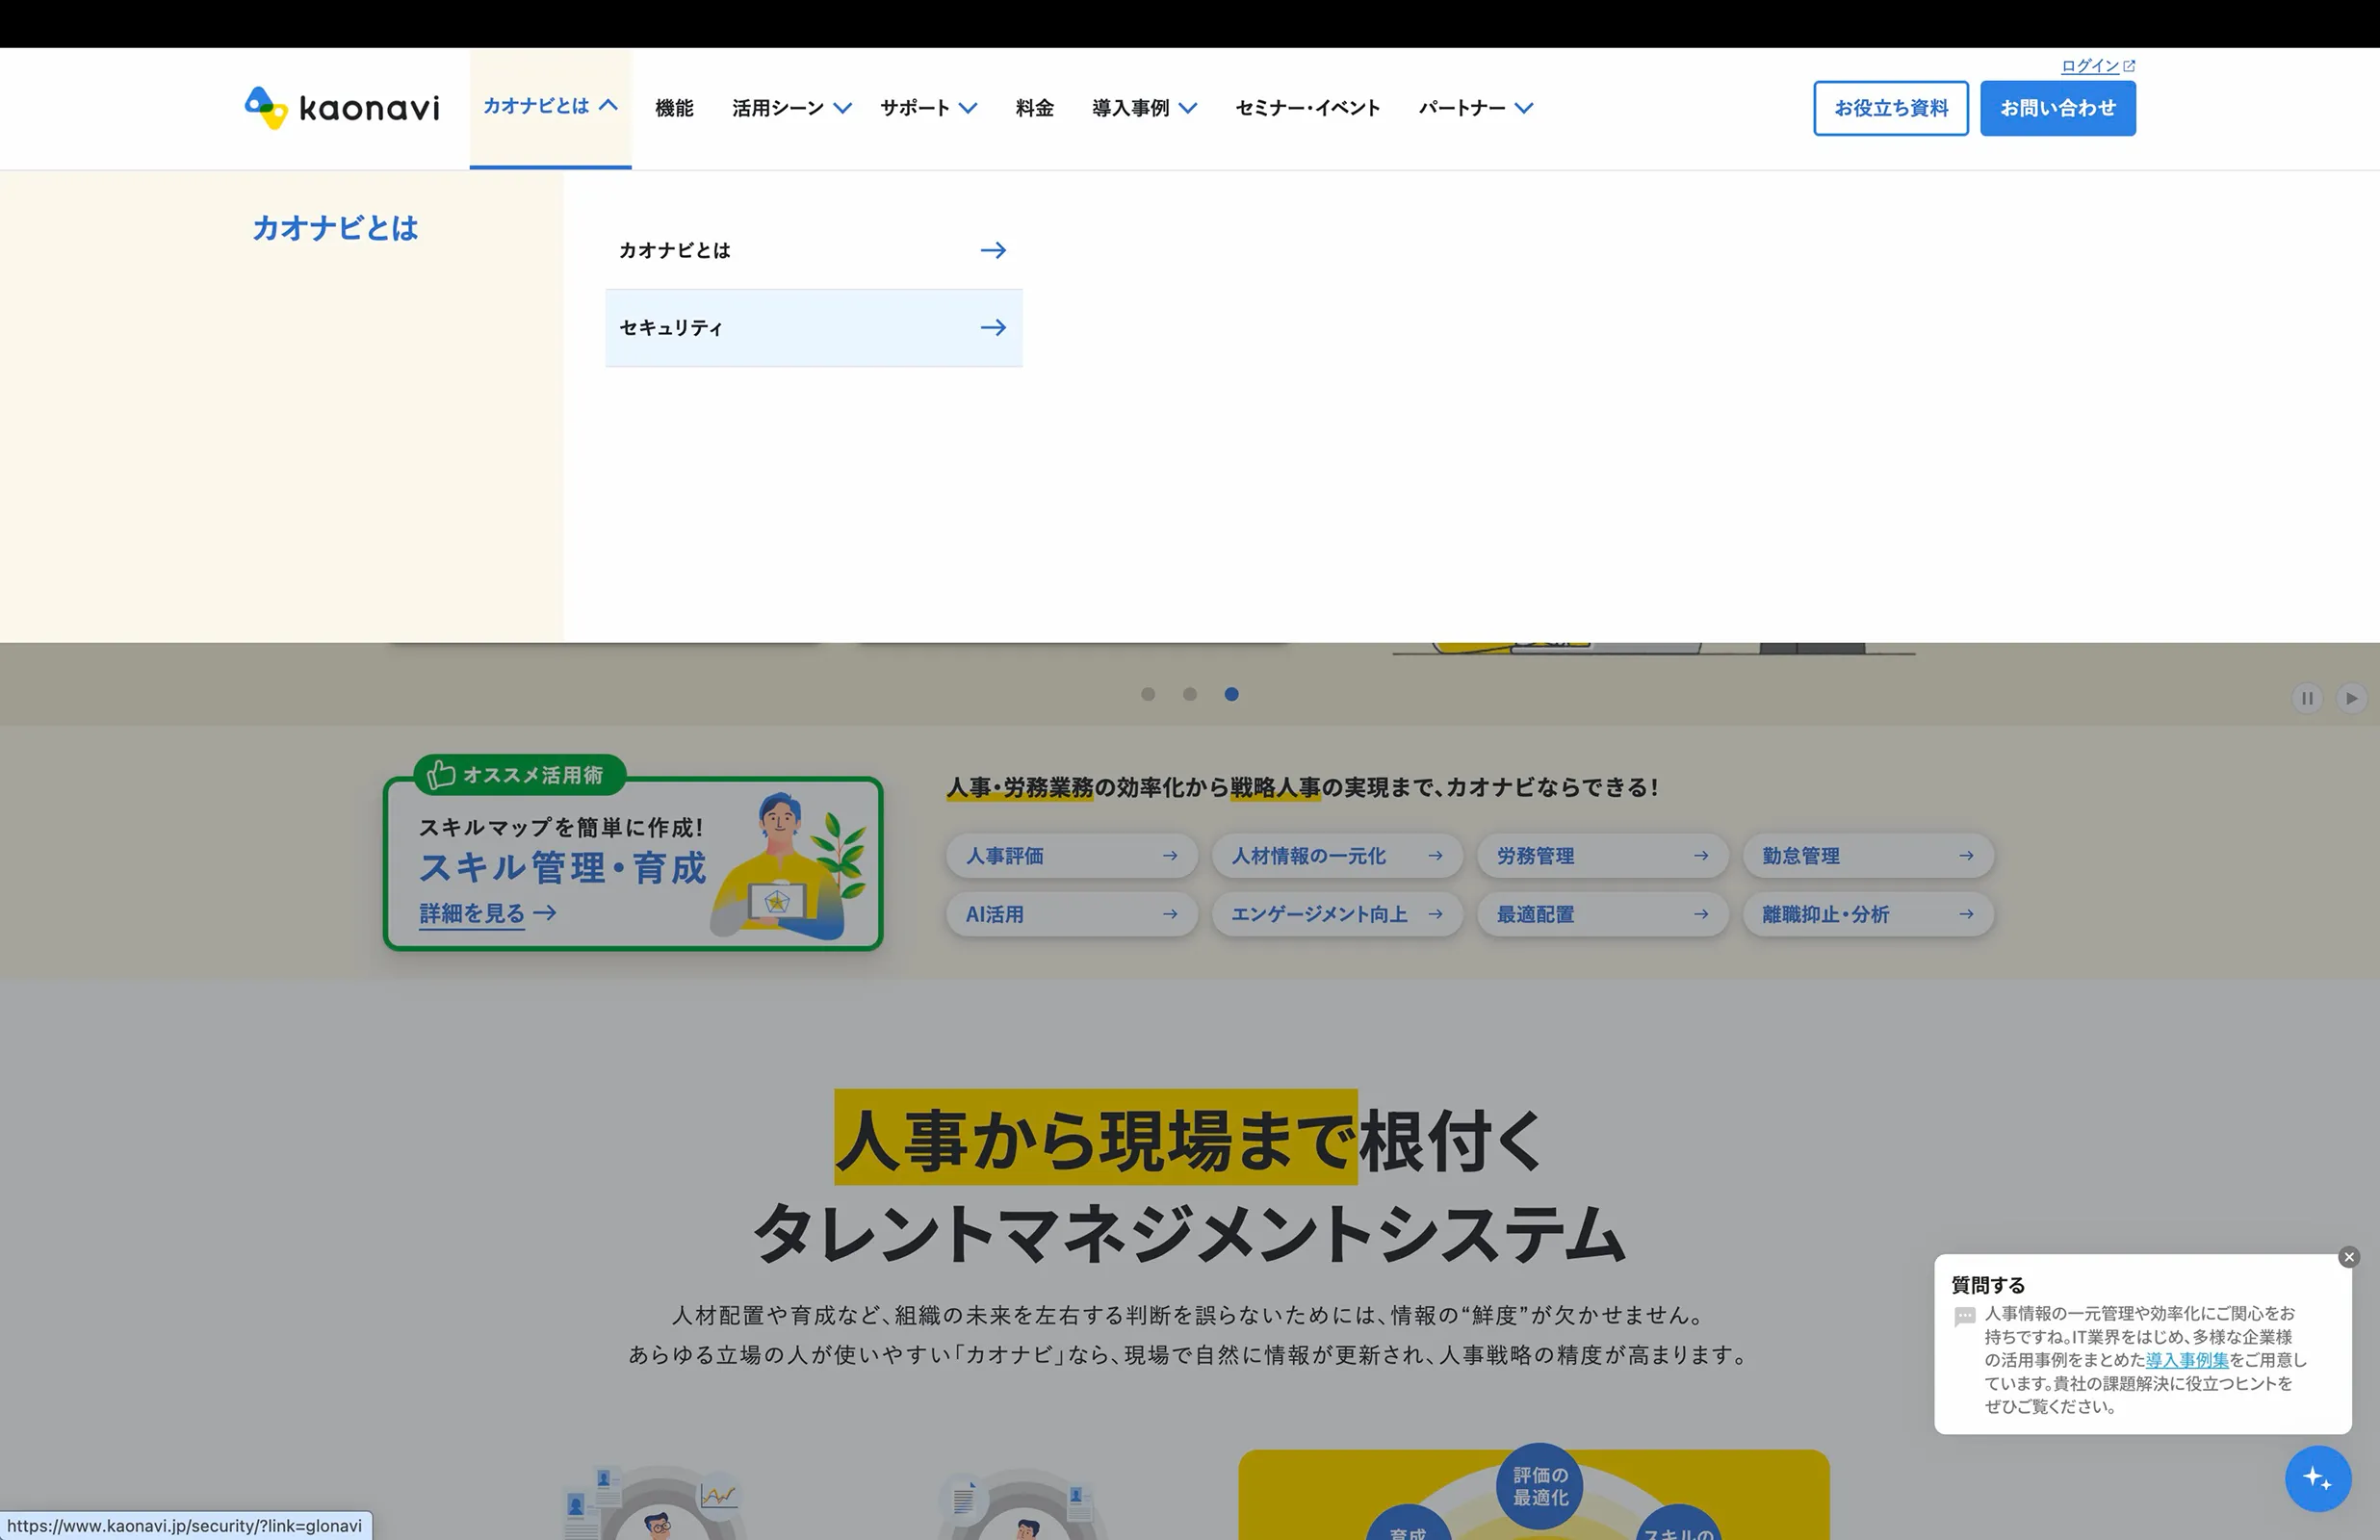Viewport: 2380px width, 1540px height.
Task: Click the arrow on 人事評価 pill
Action: (1170, 856)
